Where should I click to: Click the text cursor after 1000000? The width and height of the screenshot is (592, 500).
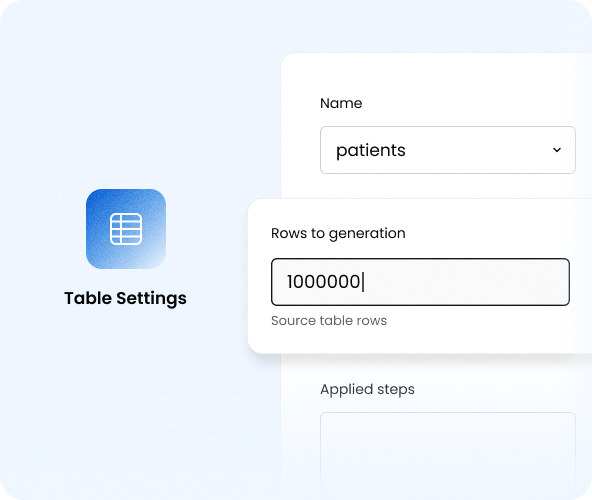click(x=363, y=282)
